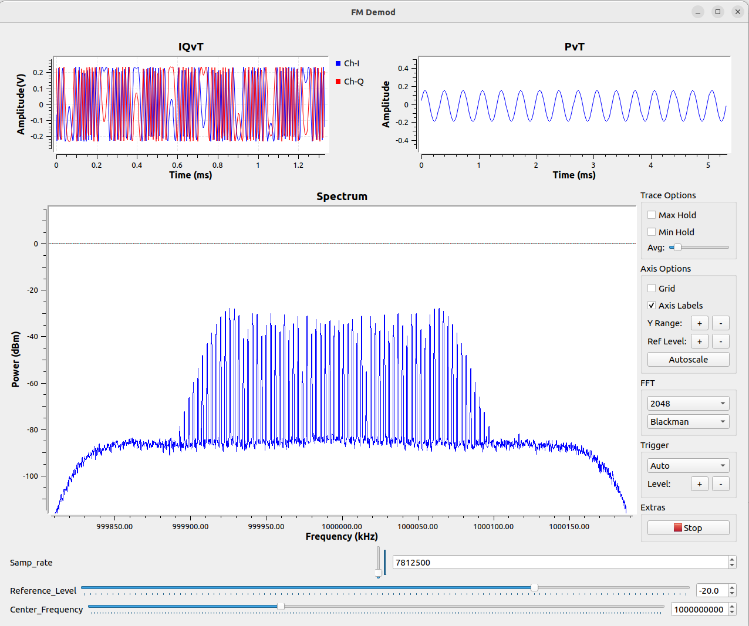This screenshot has height=626, width=749.
Task: Minimize the FM Demod window
Action: pos(698,12)
